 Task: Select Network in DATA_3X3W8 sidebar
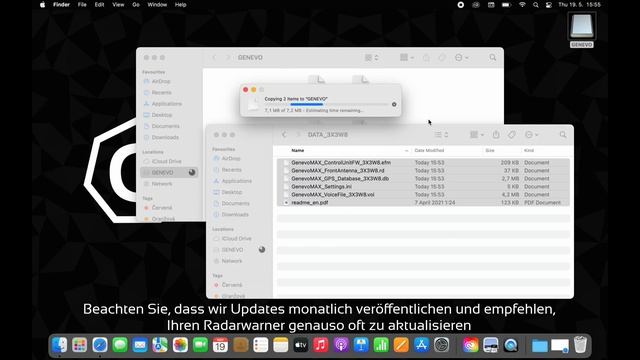coord(232,261)
